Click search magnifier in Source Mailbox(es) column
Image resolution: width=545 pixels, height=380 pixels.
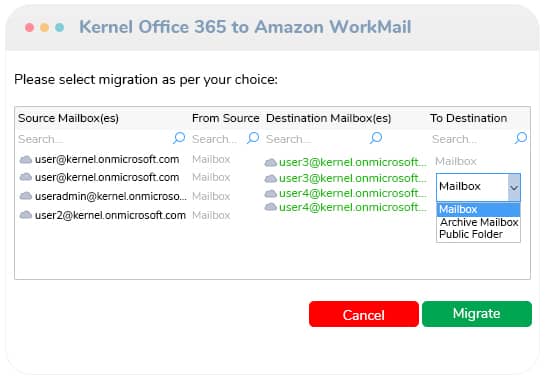pos(179,138)
